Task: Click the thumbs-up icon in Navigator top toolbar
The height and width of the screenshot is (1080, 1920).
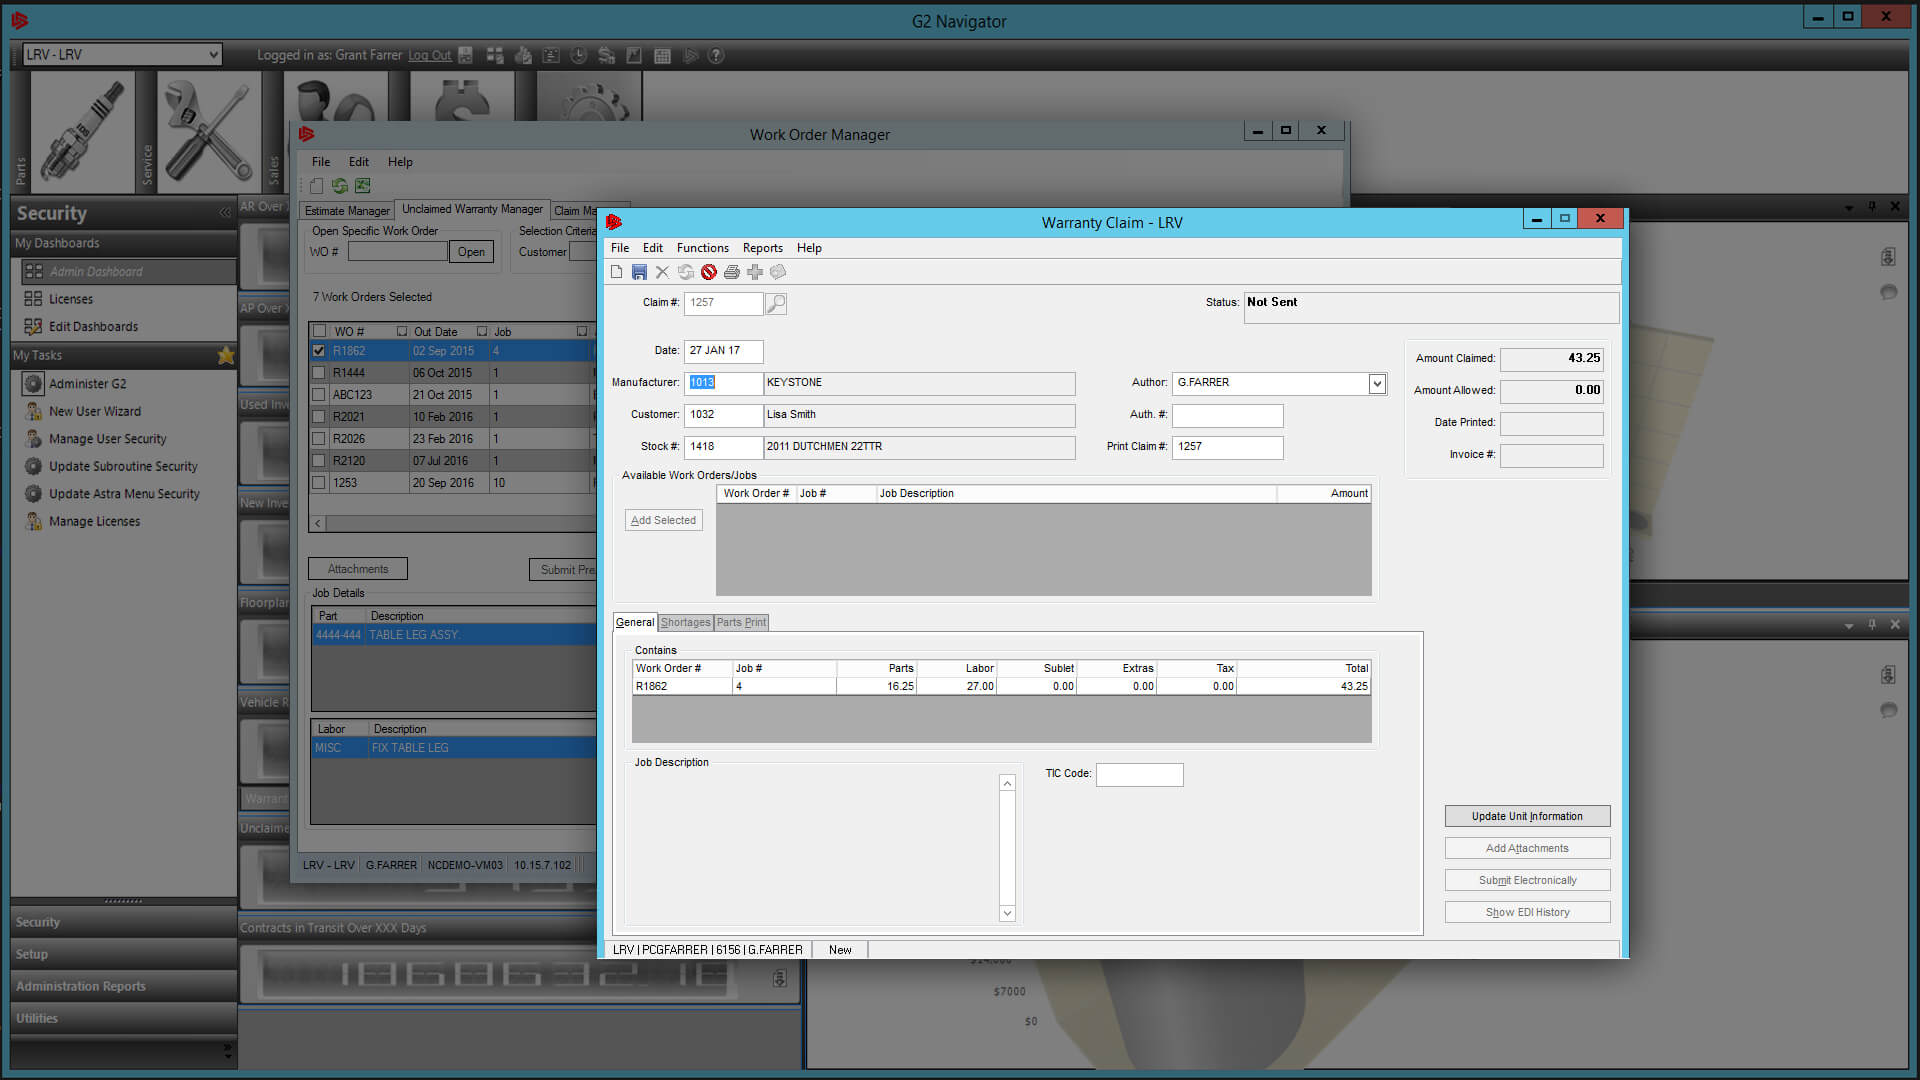Action: point(523,56)
